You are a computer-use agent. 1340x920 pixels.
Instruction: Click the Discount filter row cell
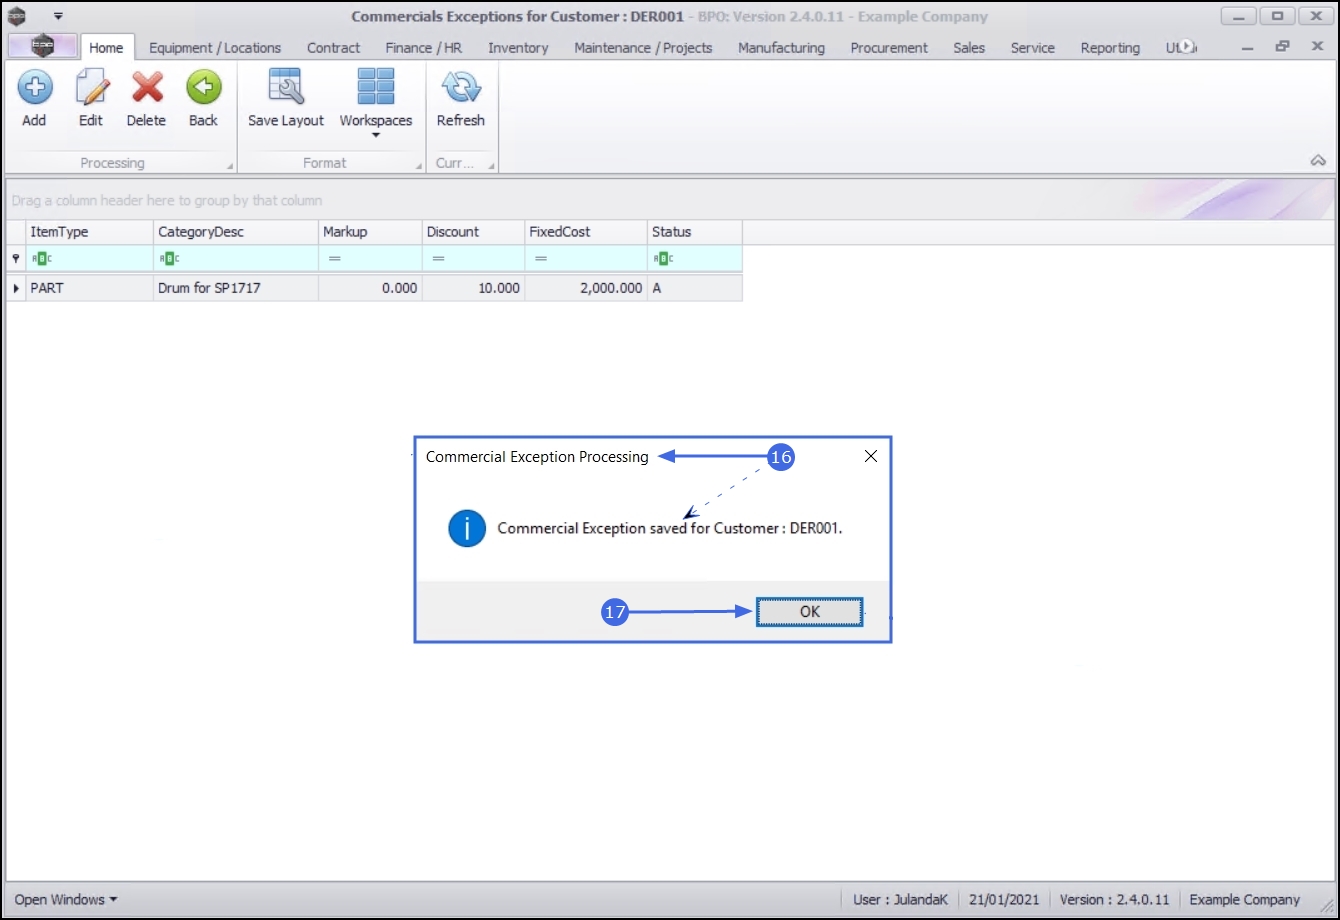click(x=473, y=258)
